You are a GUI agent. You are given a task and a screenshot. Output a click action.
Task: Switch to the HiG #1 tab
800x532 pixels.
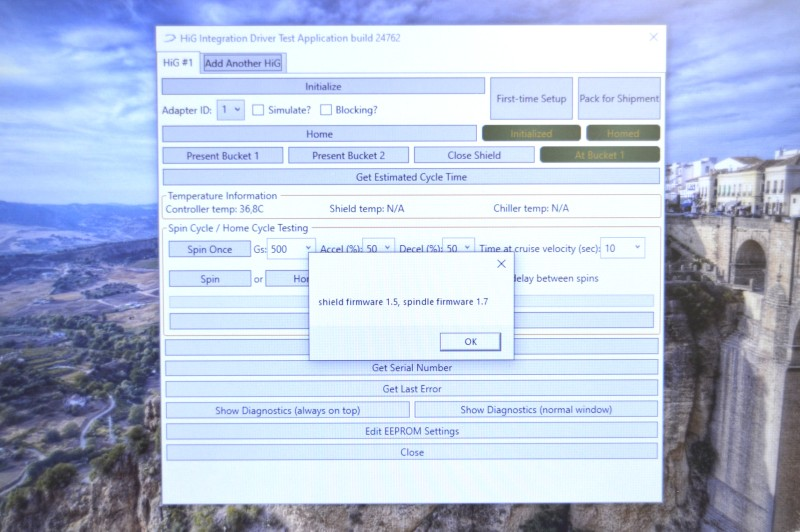[180, 63]
